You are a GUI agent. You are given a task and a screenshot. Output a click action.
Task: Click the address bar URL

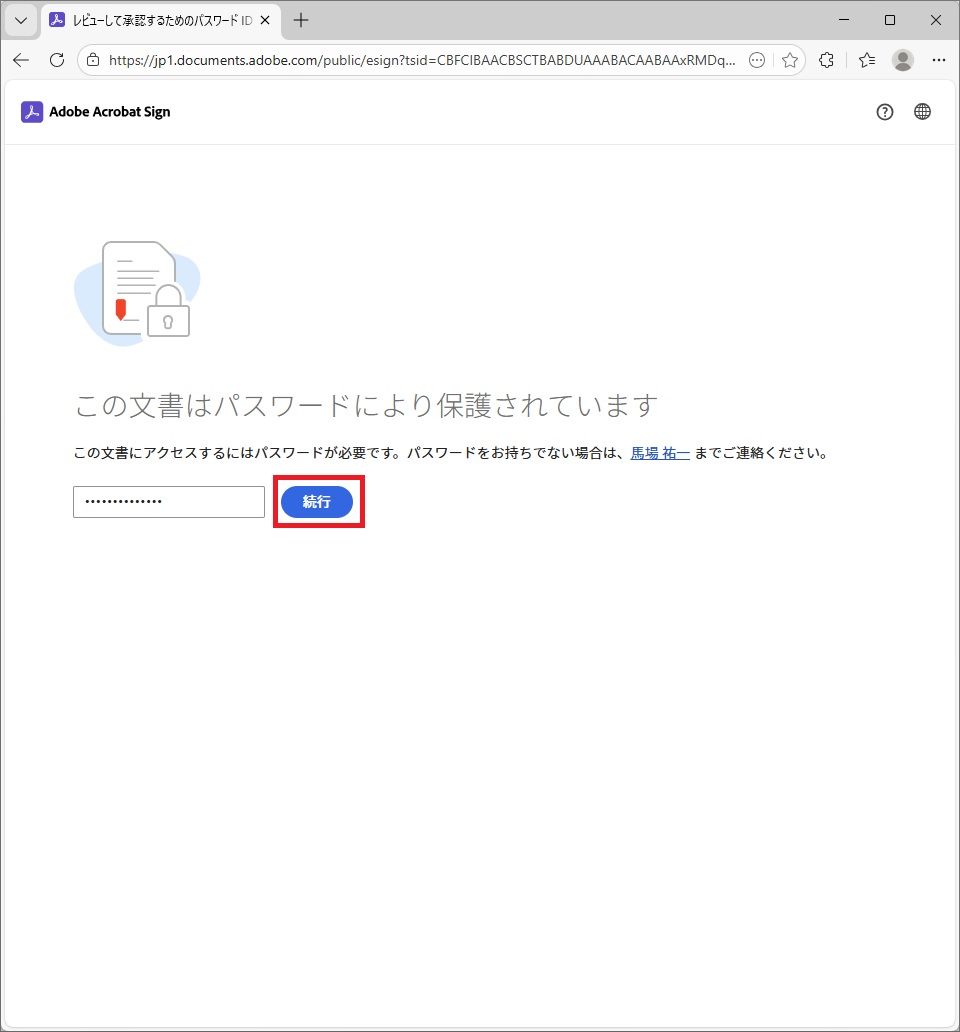pyautogui.click(x=420, y=60)
